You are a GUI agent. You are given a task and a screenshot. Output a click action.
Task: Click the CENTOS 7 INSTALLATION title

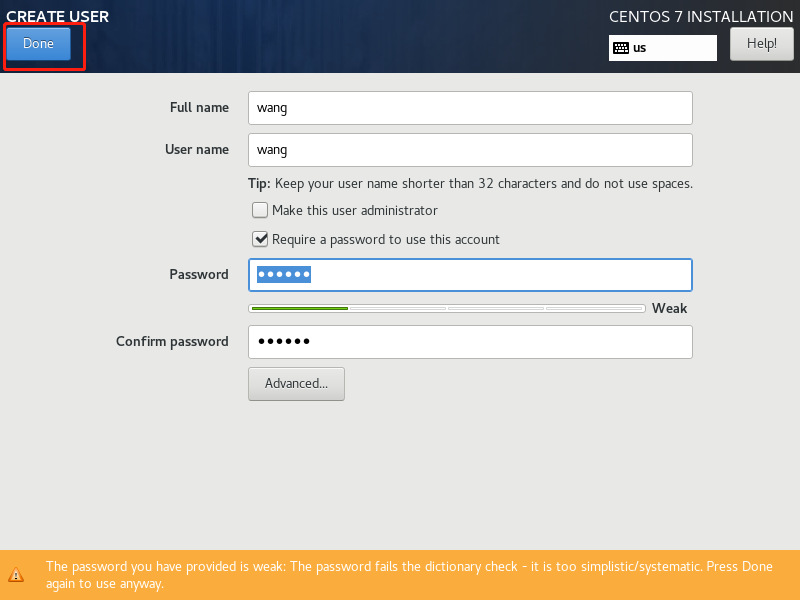click(701, 16)
